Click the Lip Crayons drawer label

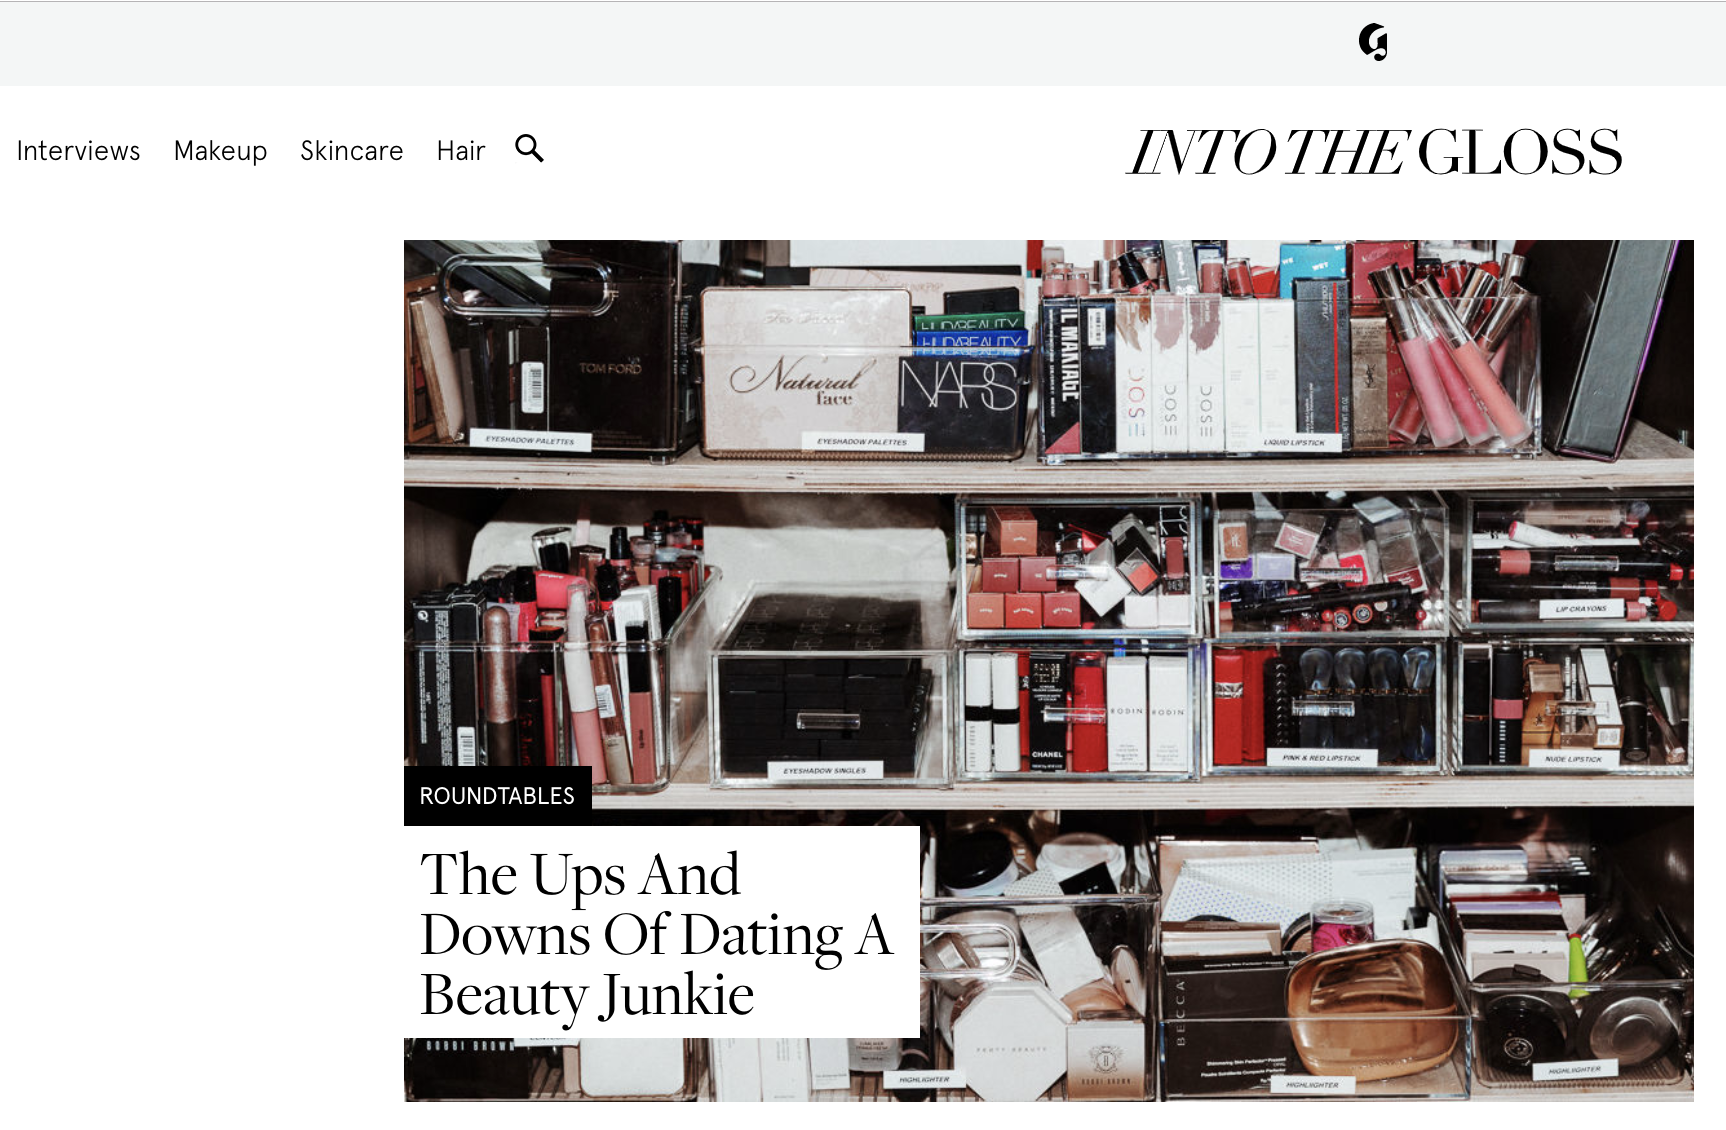coord(1580,608)
